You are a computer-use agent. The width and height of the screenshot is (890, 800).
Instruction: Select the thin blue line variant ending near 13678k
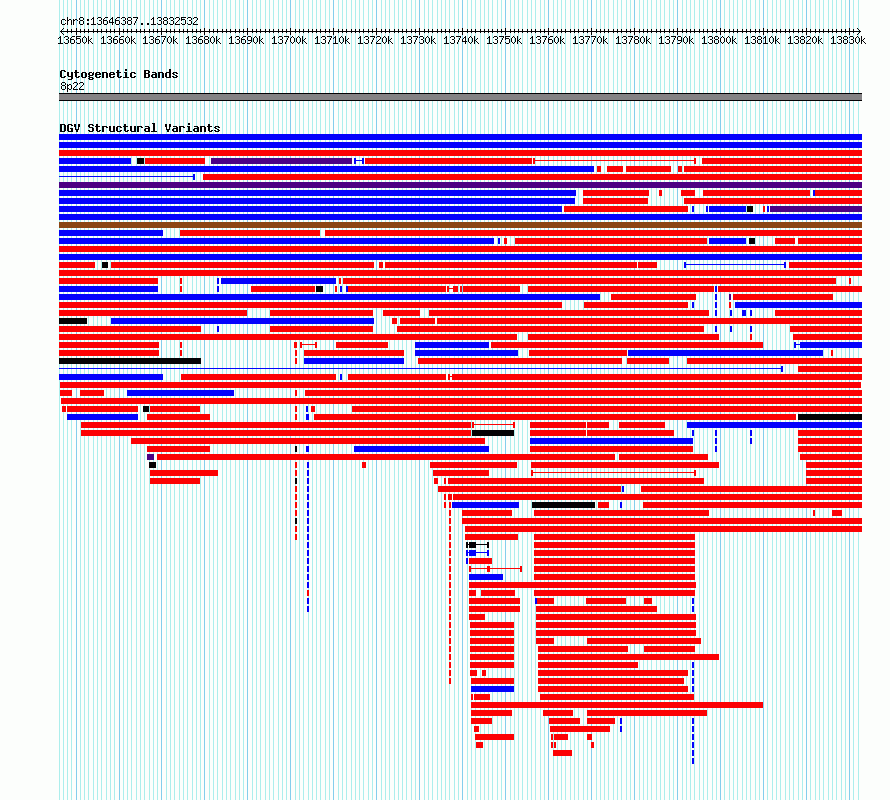point(127,177)
